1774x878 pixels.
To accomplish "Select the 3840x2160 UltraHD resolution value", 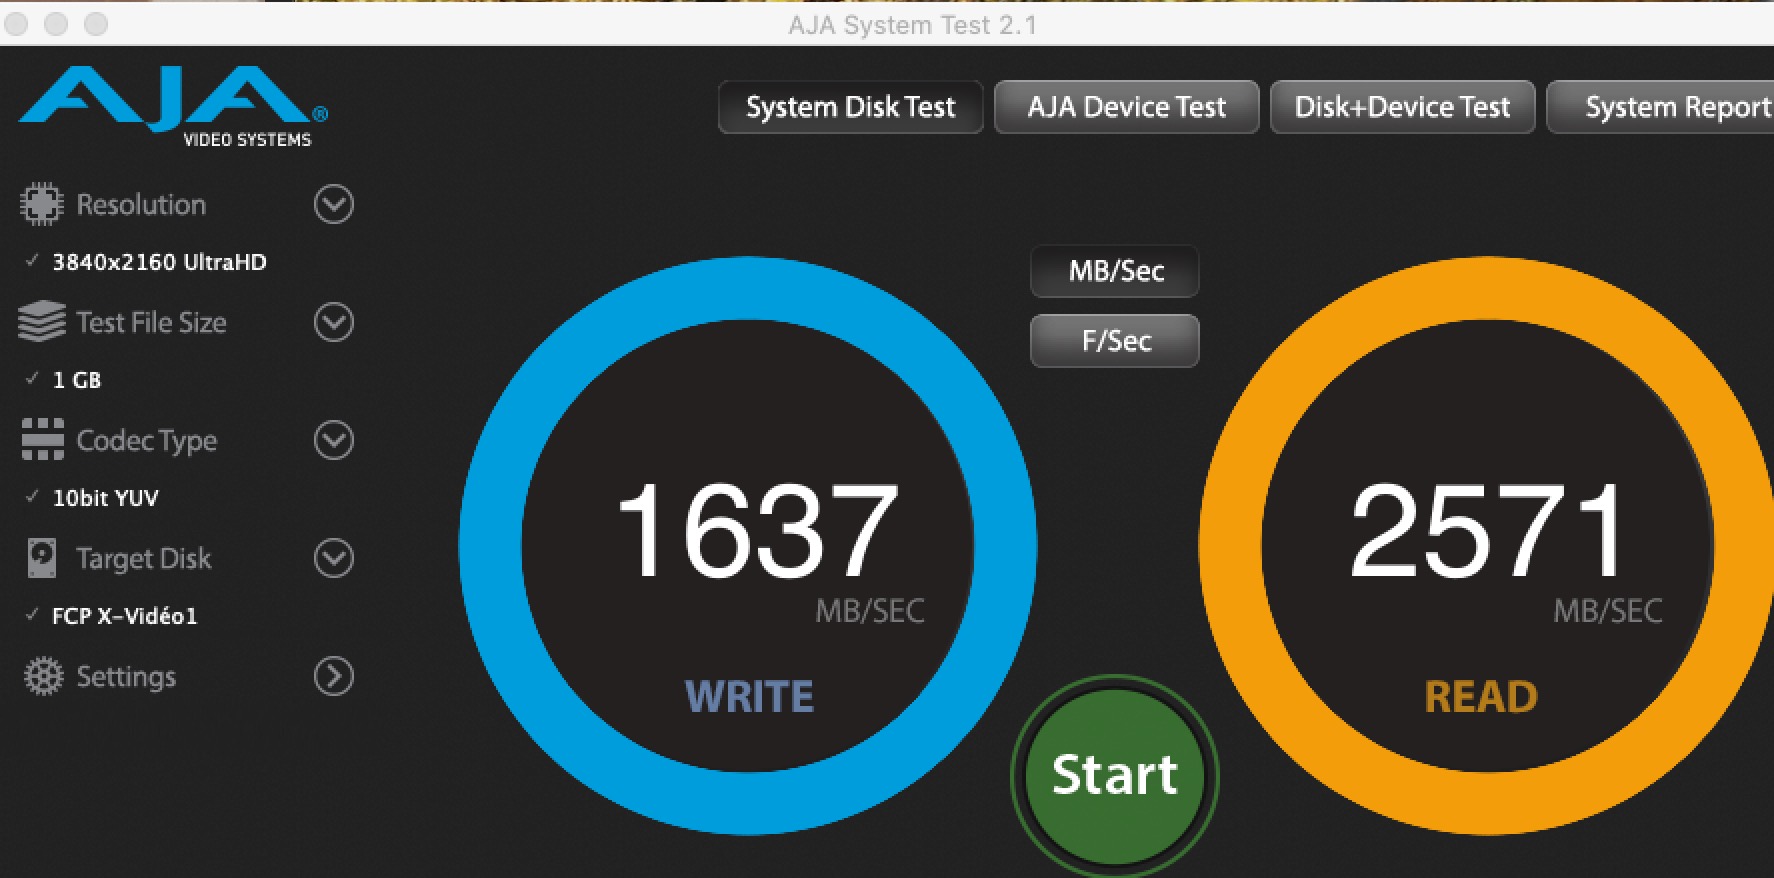I will click(x=159, y=262).
